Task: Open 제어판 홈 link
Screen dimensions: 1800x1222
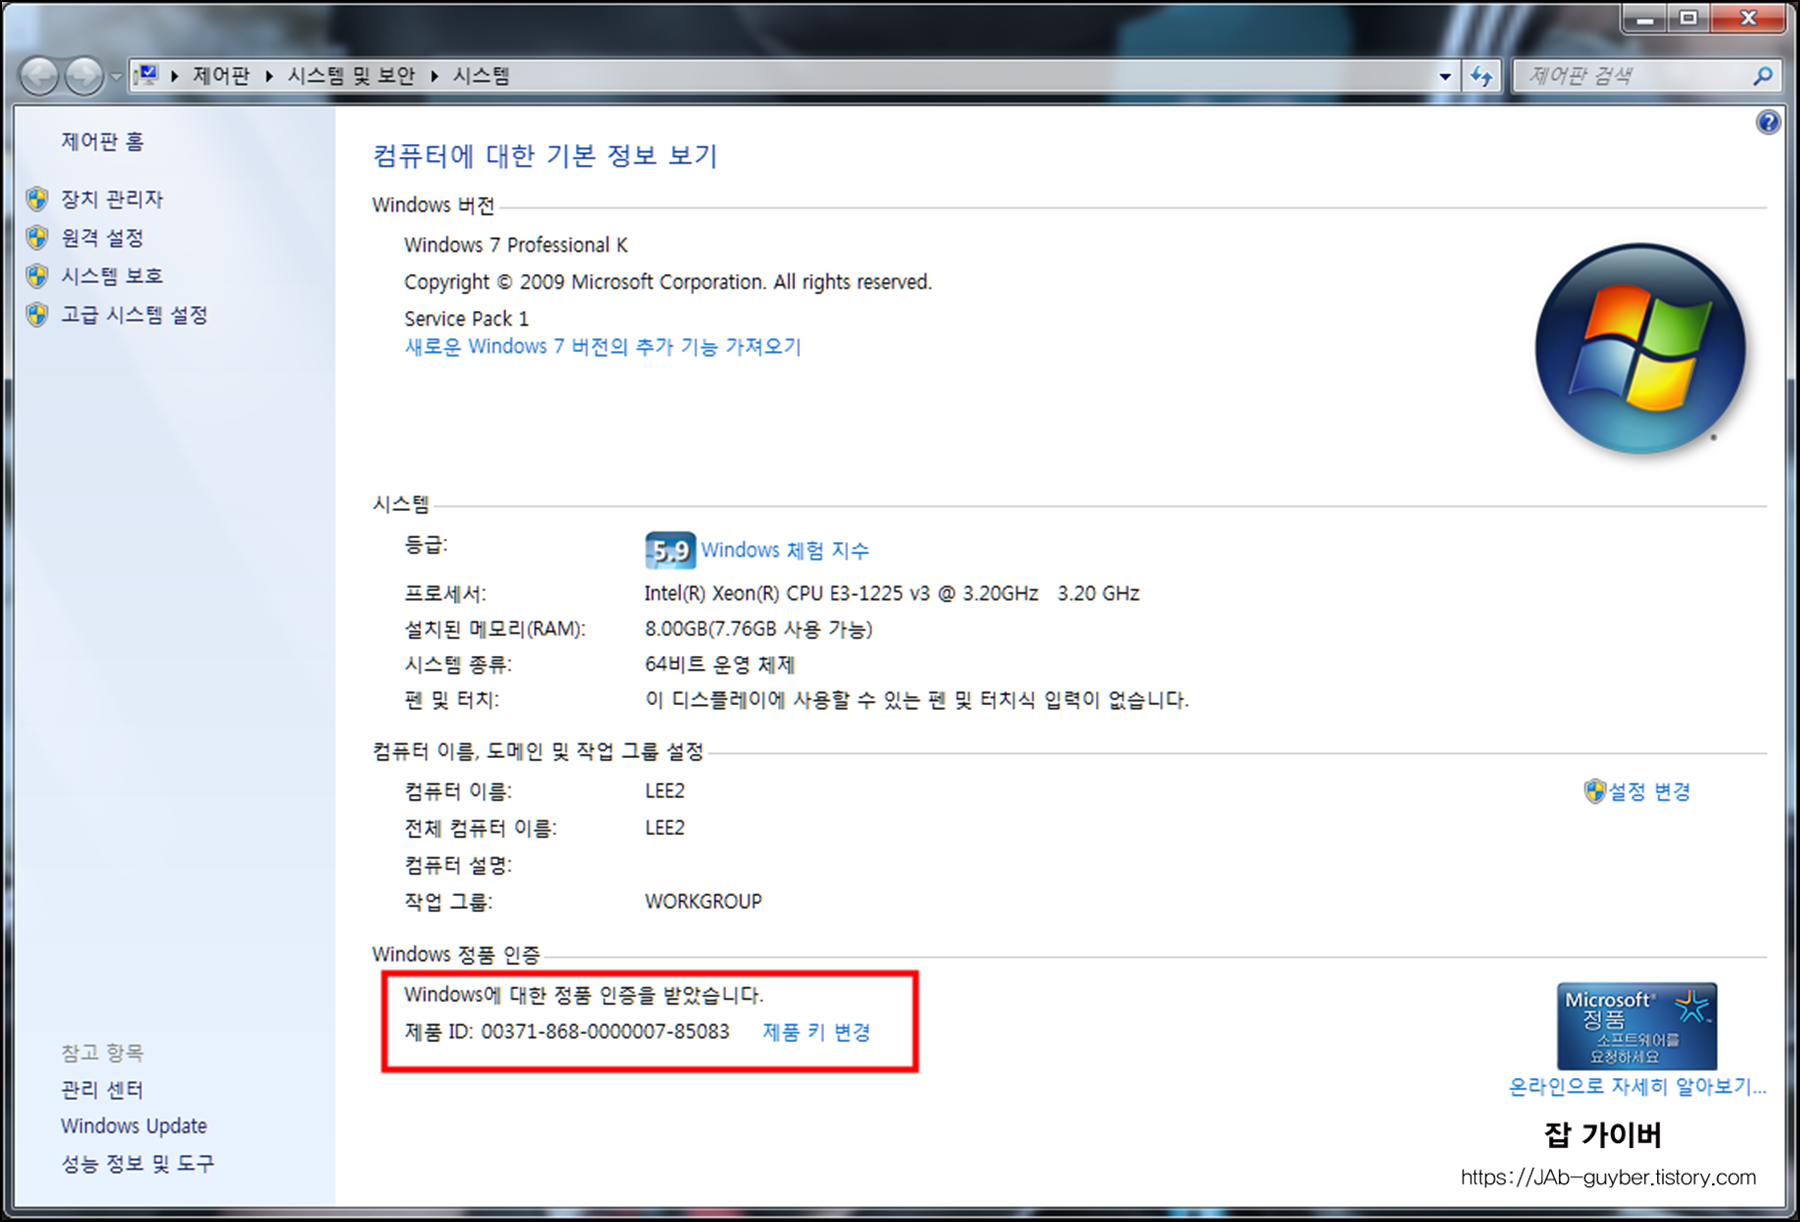Action: [103, 142]
